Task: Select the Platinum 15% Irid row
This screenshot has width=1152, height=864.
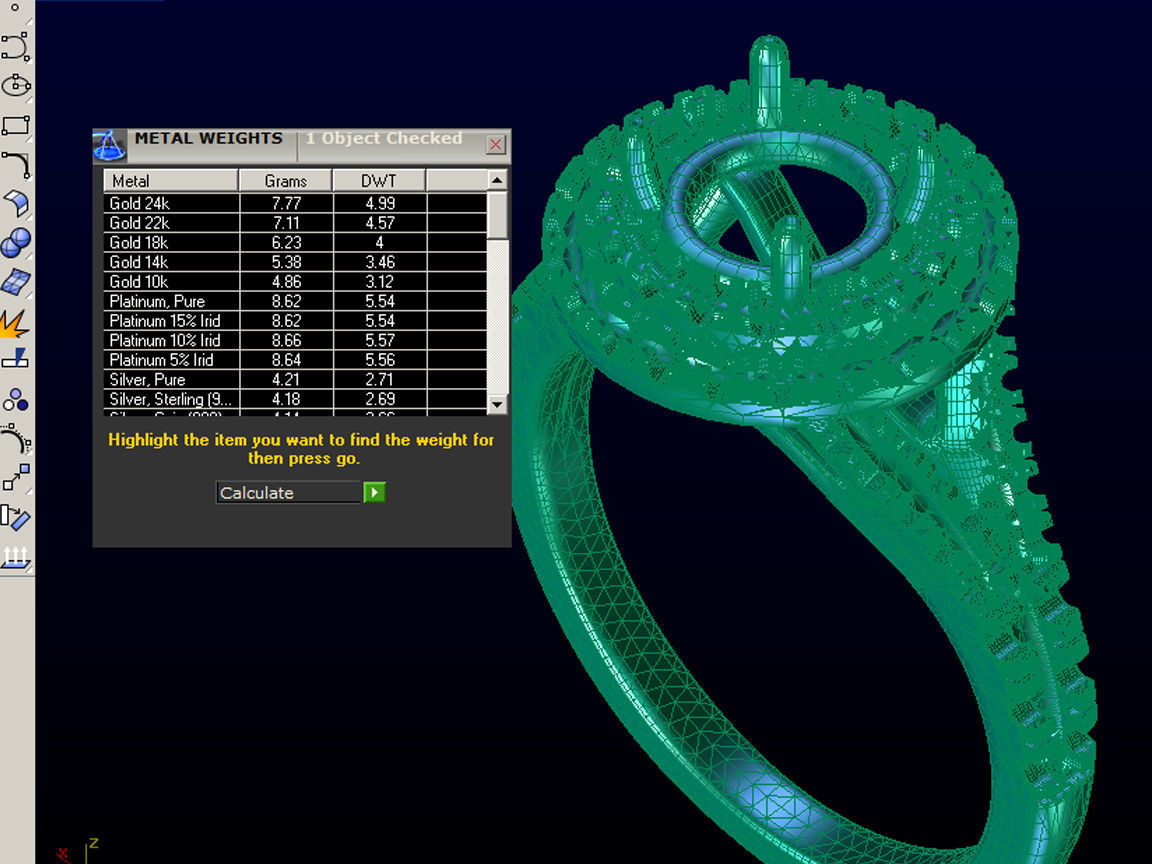Action: tap(295, 320)
